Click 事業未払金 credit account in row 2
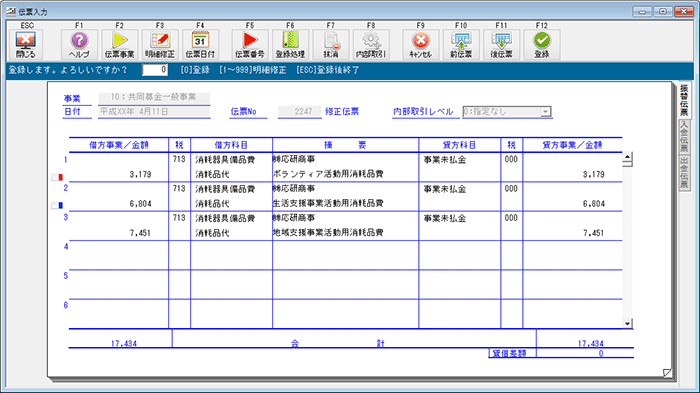The image size is (700, 393). (x=445, y=189)
